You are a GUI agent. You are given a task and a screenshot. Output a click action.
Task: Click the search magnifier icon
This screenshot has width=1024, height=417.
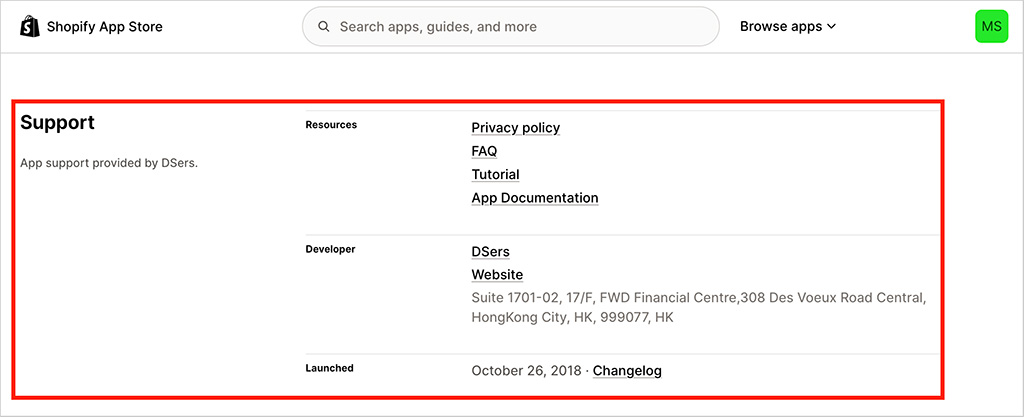click(x=323, y=27)
